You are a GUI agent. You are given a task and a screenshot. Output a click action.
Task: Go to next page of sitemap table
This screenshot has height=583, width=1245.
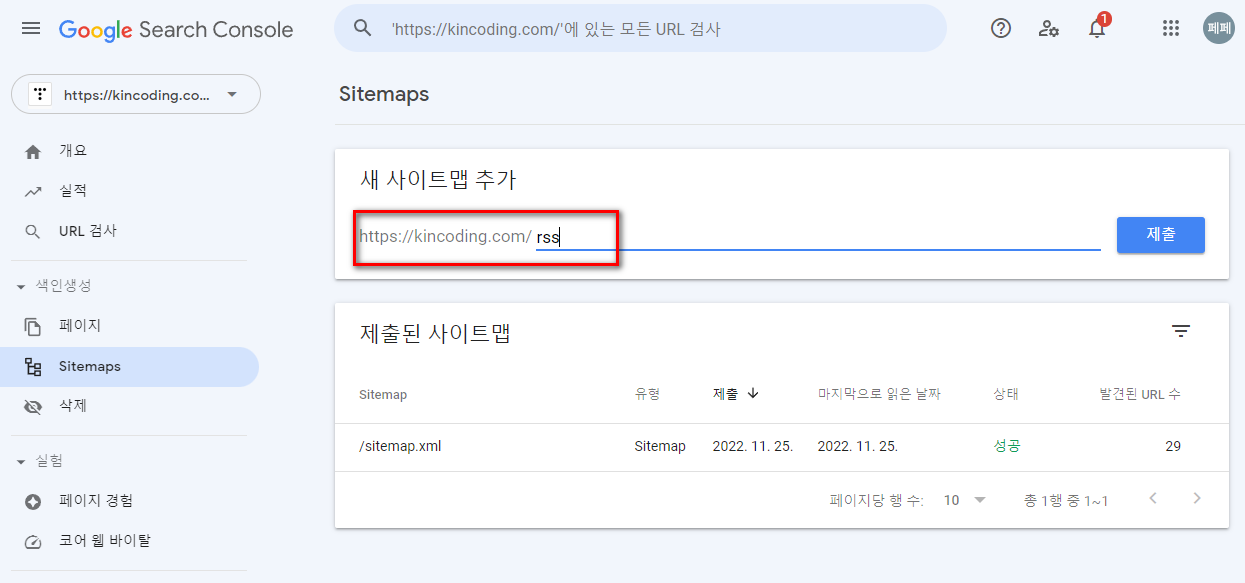tap(1197, 498)
